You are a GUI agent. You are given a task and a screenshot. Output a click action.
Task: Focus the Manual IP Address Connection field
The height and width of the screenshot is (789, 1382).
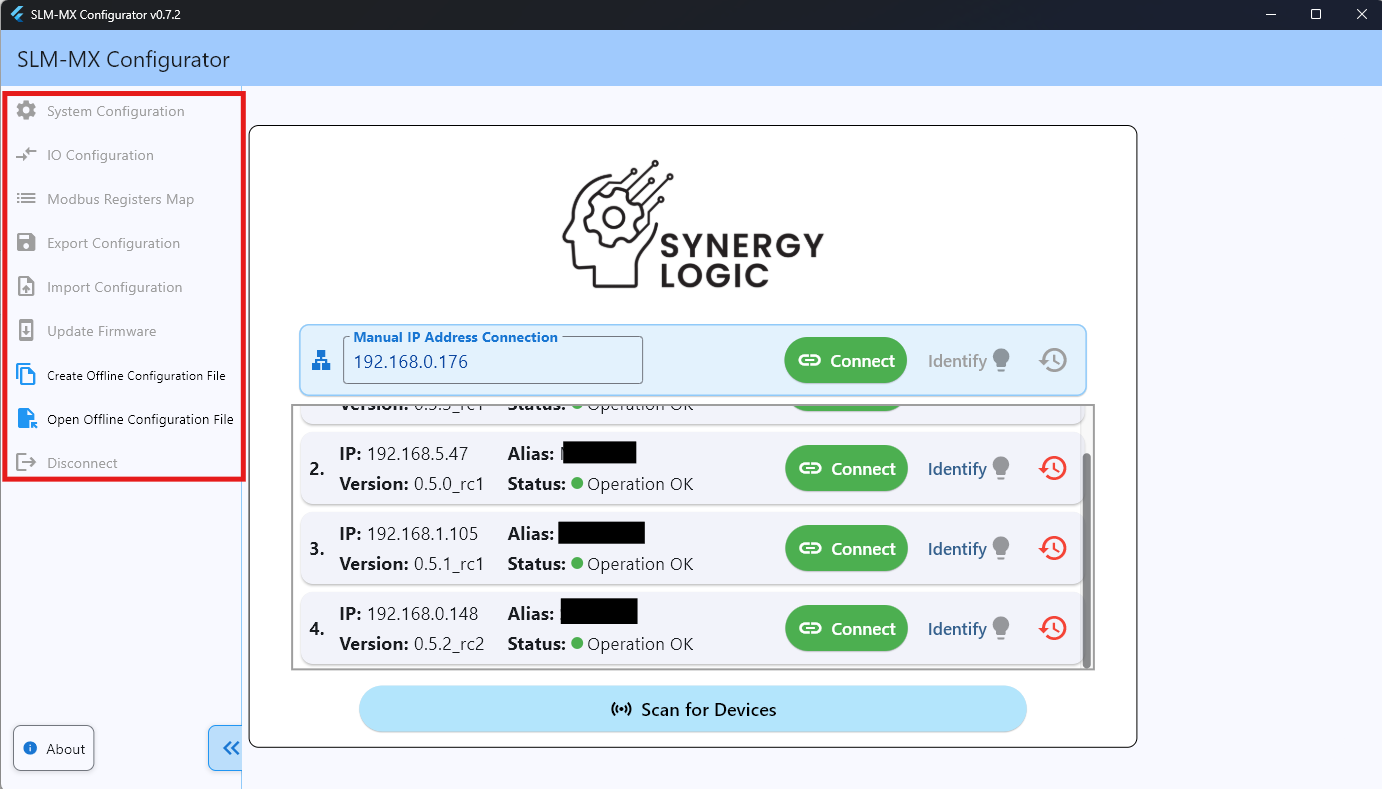492,362
